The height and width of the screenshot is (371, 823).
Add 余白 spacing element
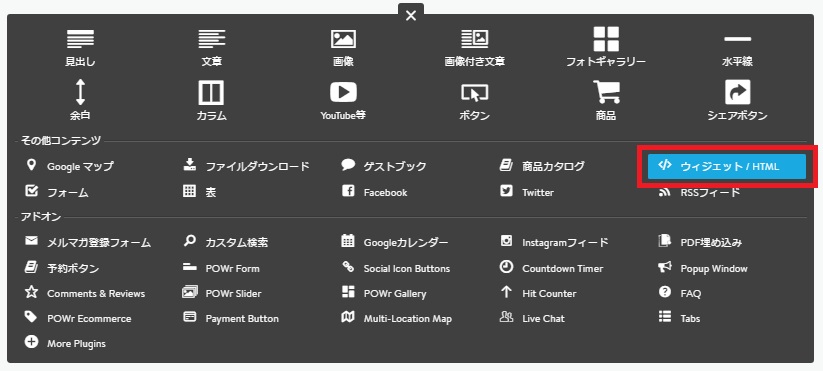80,100
